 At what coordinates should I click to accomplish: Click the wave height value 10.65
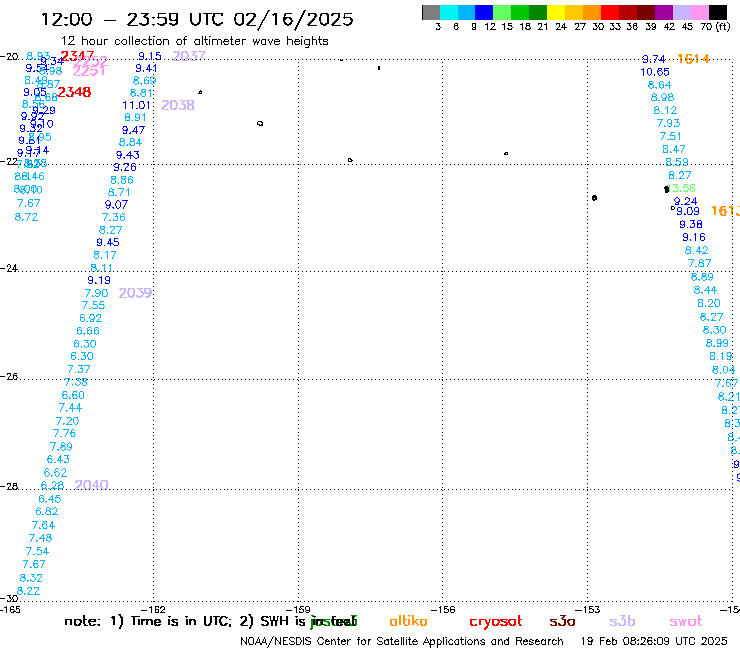[x=655, y=72]
